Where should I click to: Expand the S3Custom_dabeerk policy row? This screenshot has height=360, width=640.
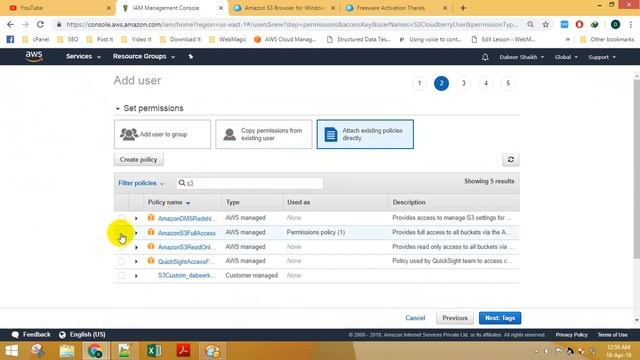pyautogui.click(x=136, y=276)
